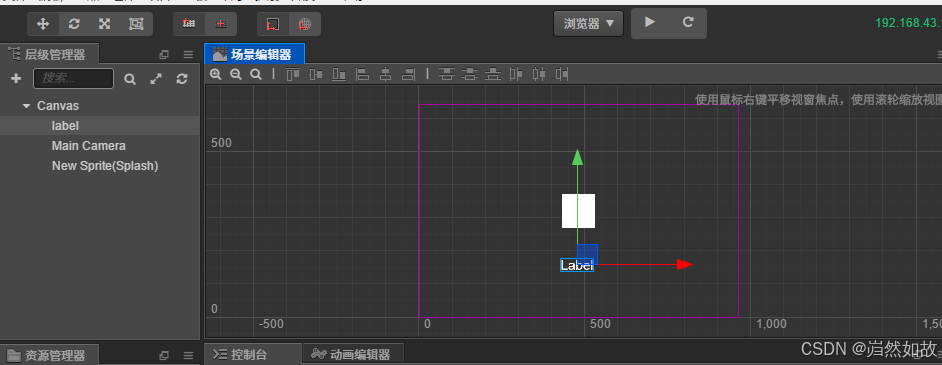The height and width of the screenshot is (365, 942).
Task: Focus the hierarchy 搜索 input field
Action: point(73,79)
